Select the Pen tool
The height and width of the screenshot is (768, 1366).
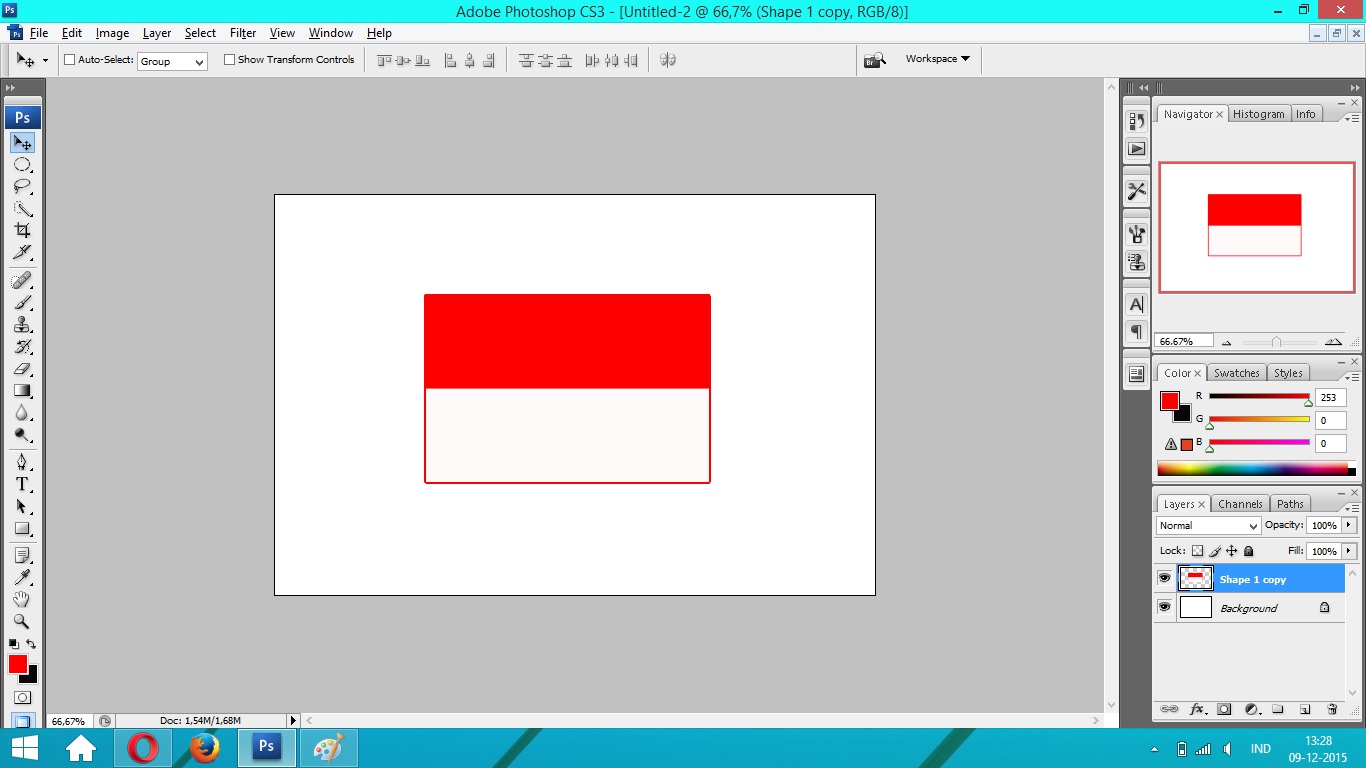click(x=22, y=462)
